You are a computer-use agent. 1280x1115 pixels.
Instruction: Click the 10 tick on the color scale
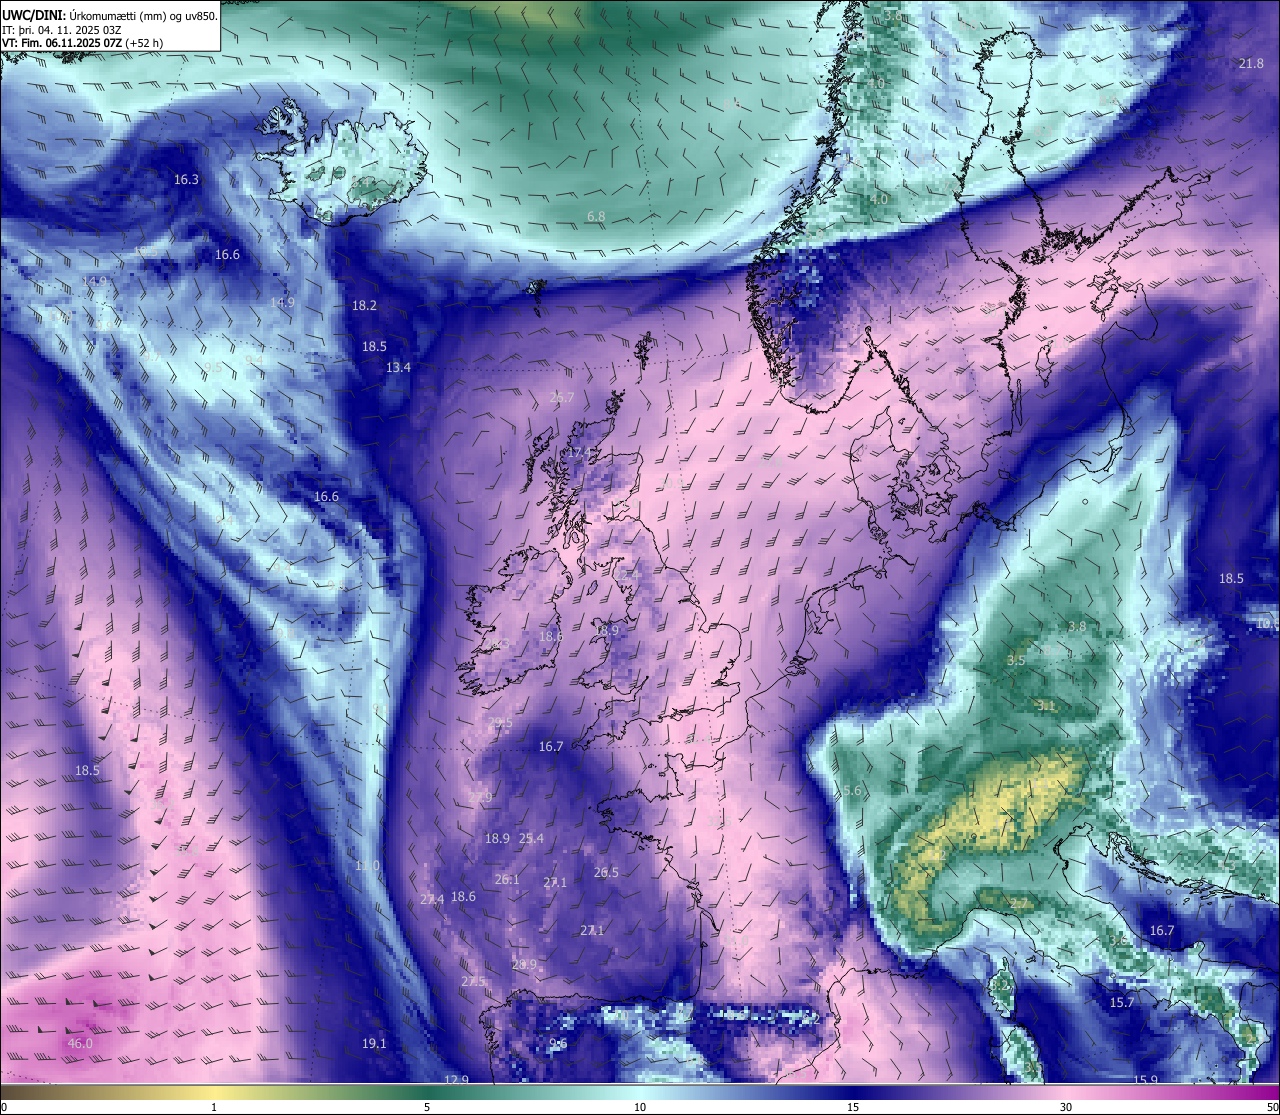640,1107
